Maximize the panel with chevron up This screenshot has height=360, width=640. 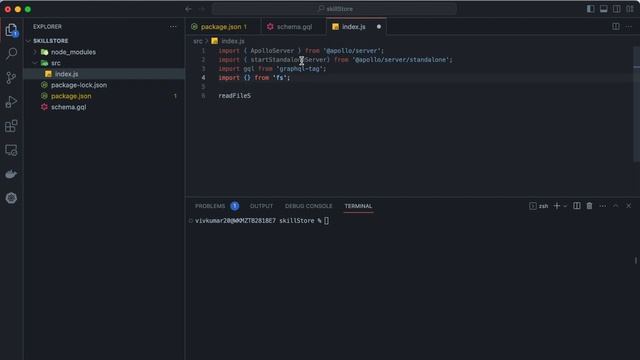[x=616, y=206]
